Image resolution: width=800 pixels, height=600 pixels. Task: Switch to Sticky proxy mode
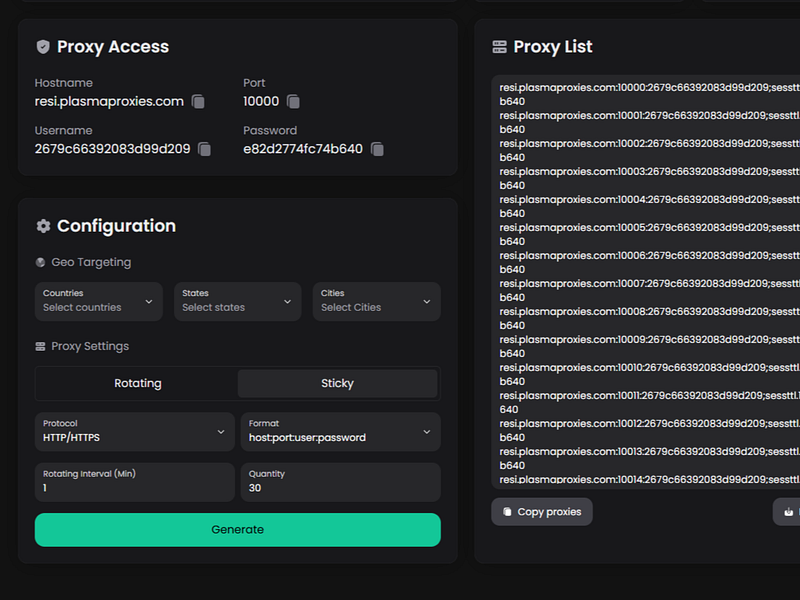coord(337,383)
